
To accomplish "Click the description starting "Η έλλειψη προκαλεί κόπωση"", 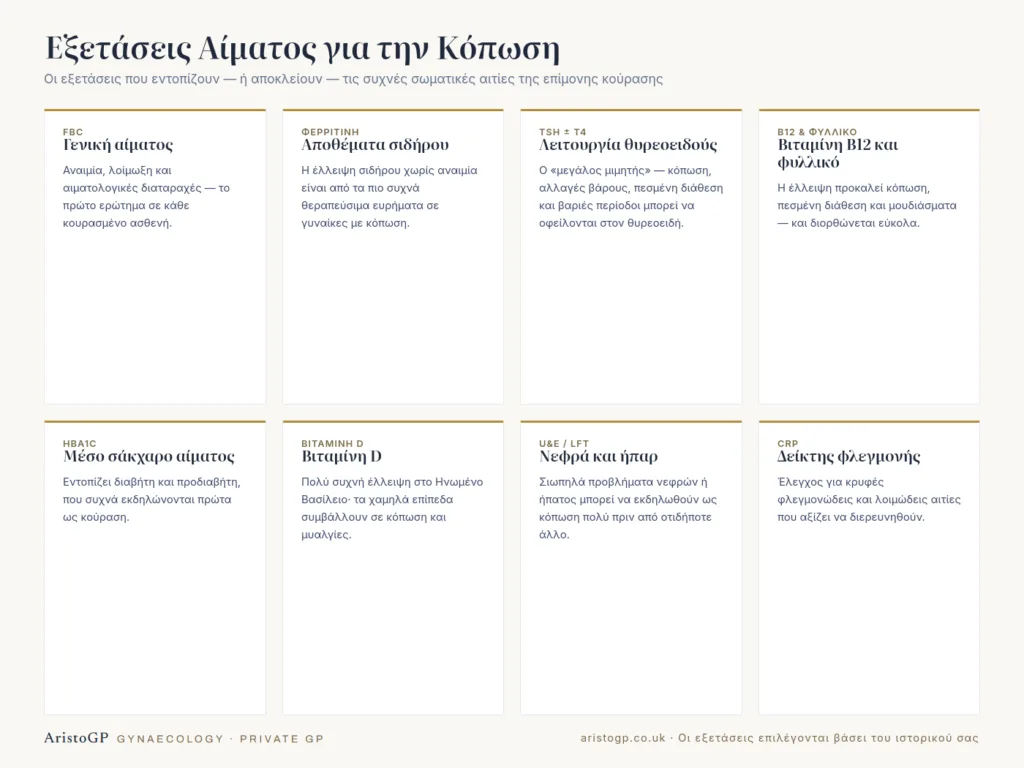I will click(x=867, y=205).
